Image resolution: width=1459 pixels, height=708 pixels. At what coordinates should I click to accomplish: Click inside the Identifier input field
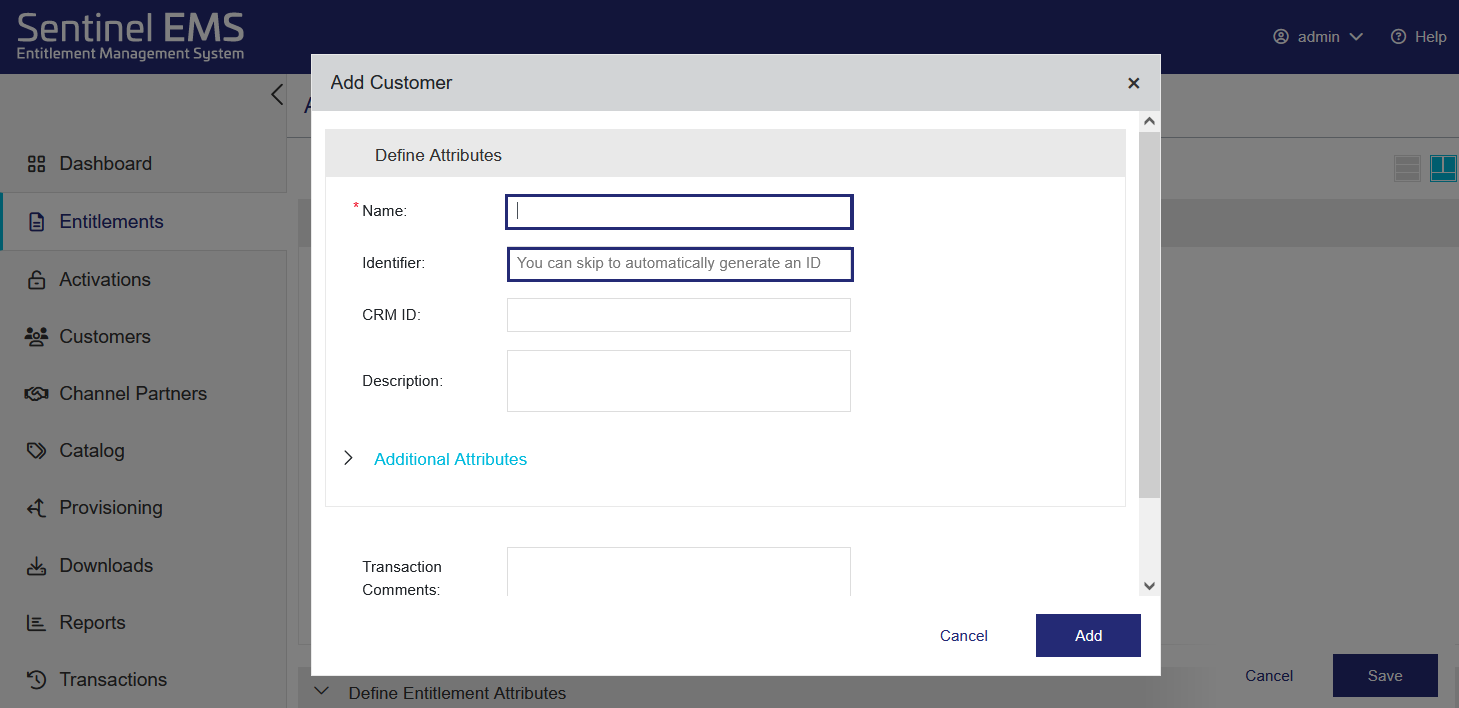[679, 263]
